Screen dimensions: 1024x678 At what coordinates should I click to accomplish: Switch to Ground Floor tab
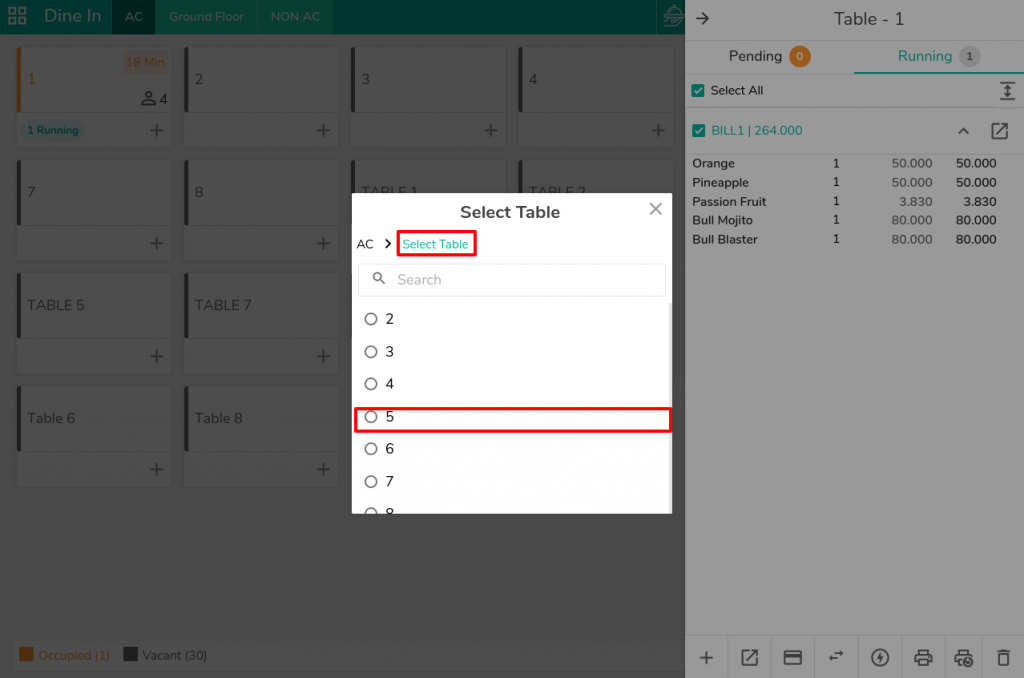tap(206, 16)
